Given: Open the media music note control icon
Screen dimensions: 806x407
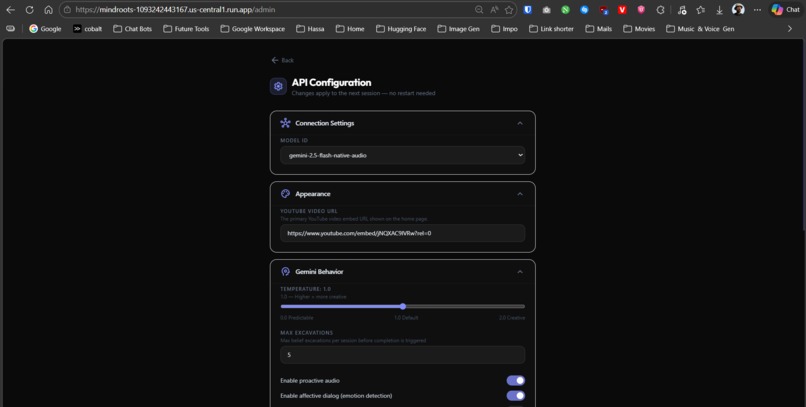Looking at the screenshot, I should point(682,10).
